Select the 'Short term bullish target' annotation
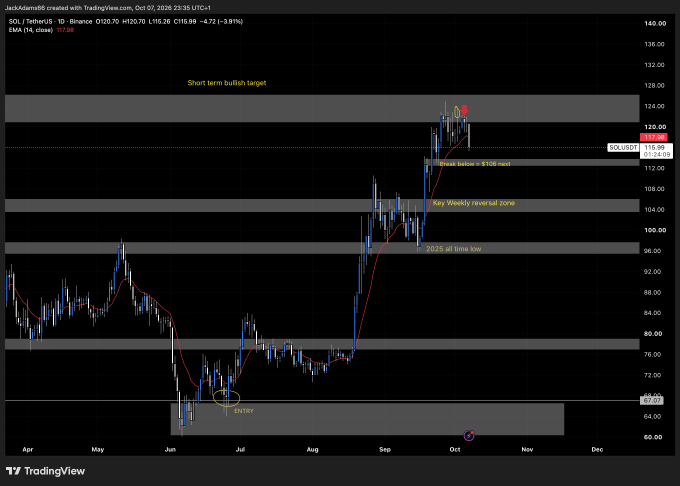This screenshot has width=680, height=486. click(x=227, y=83)
